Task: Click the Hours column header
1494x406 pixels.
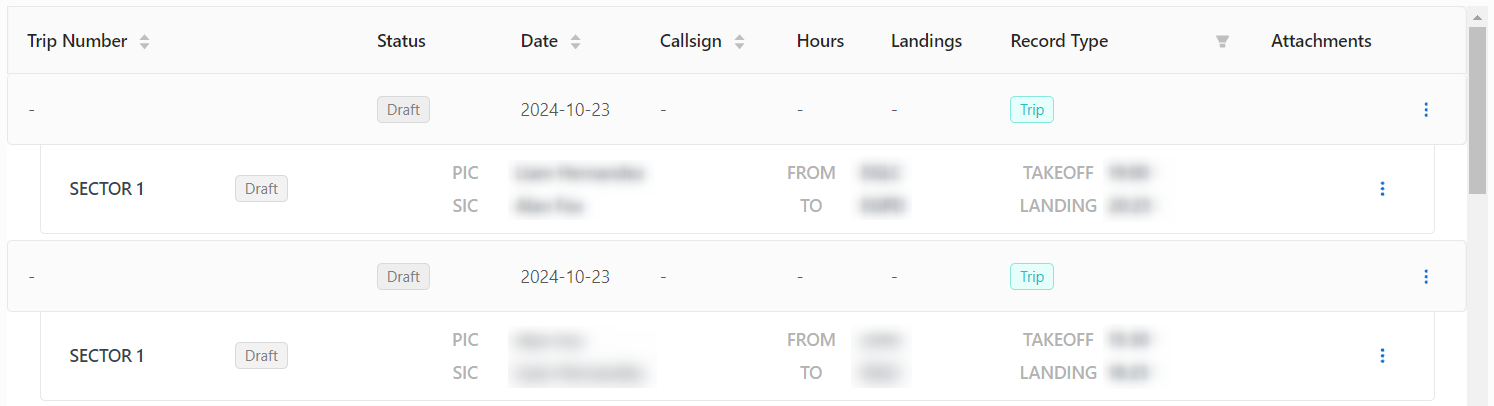Action: pos(820,41)
